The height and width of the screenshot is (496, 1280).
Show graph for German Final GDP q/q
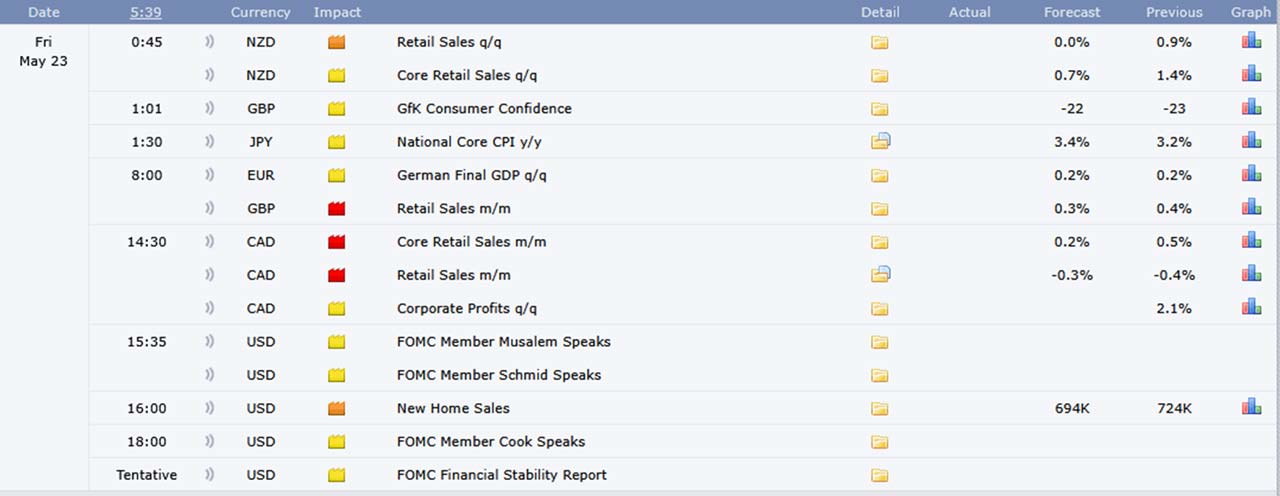click(x=1251, y=174)
